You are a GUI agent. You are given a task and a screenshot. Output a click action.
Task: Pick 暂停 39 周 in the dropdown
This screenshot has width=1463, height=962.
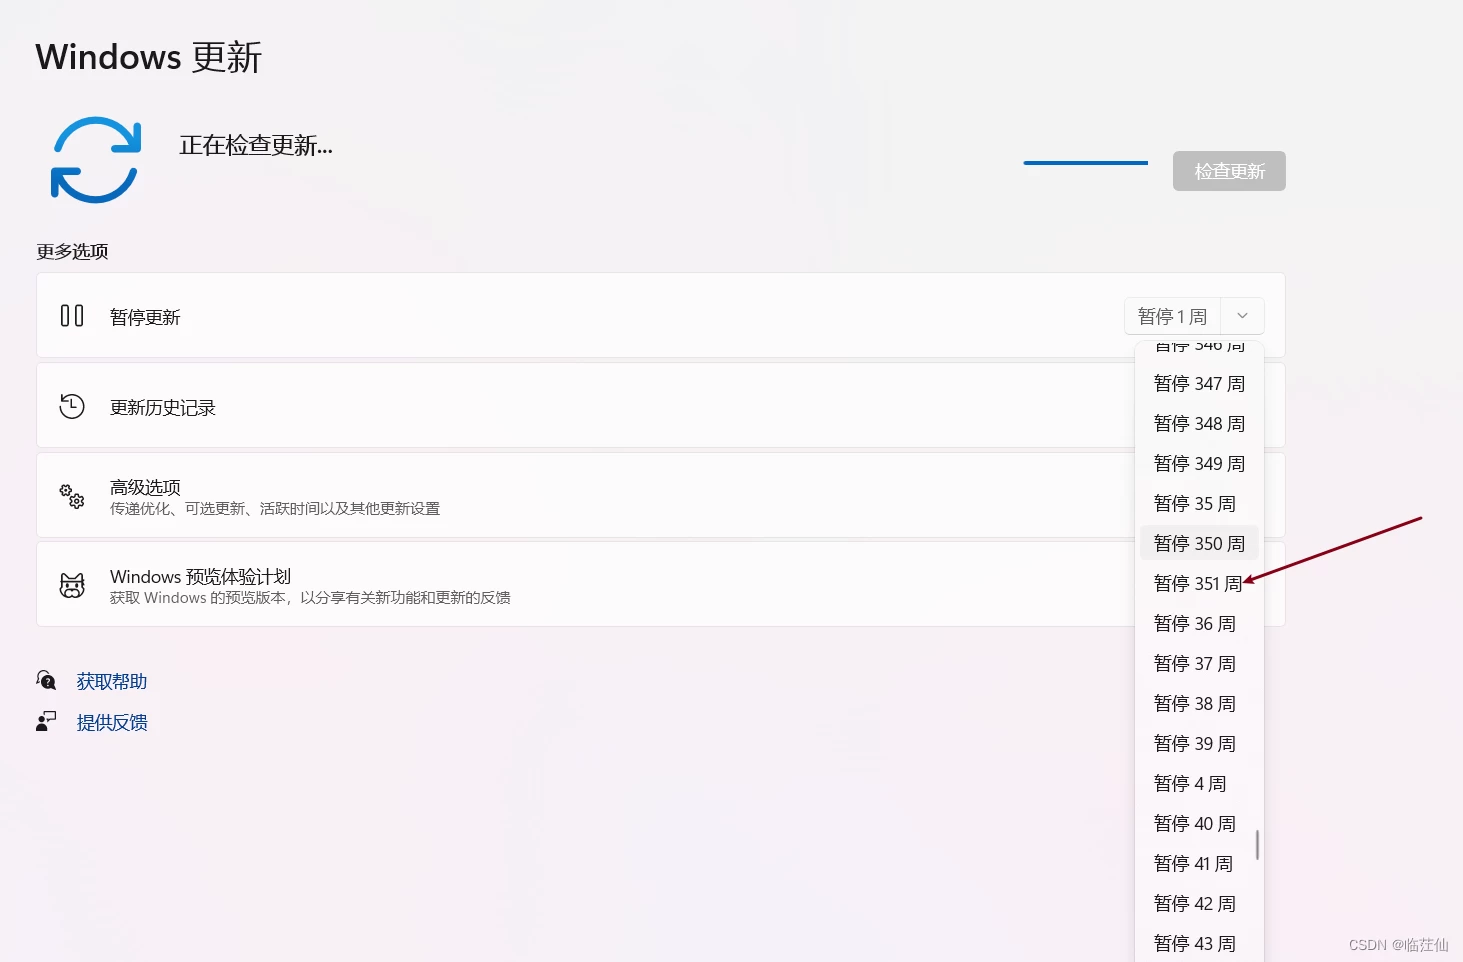coord(1199,744)
